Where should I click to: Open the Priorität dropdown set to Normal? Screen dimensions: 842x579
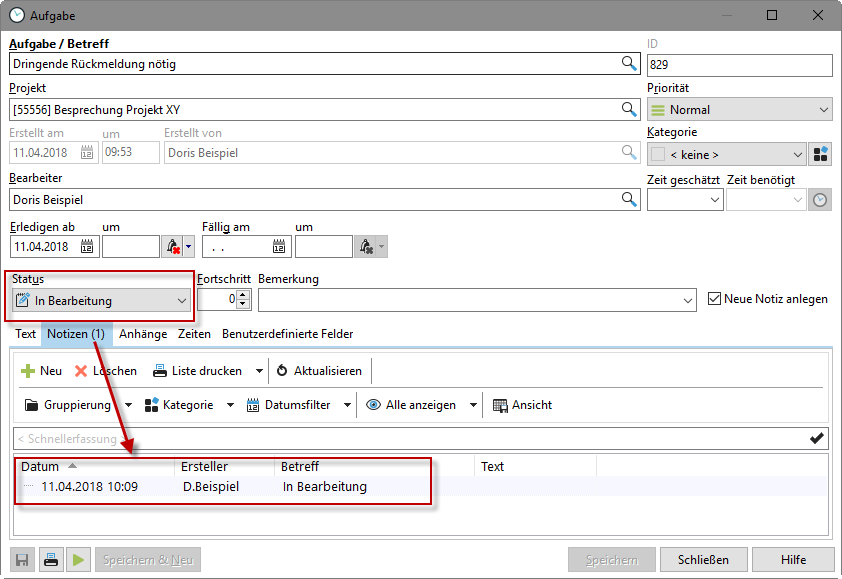tap(823, 110)
